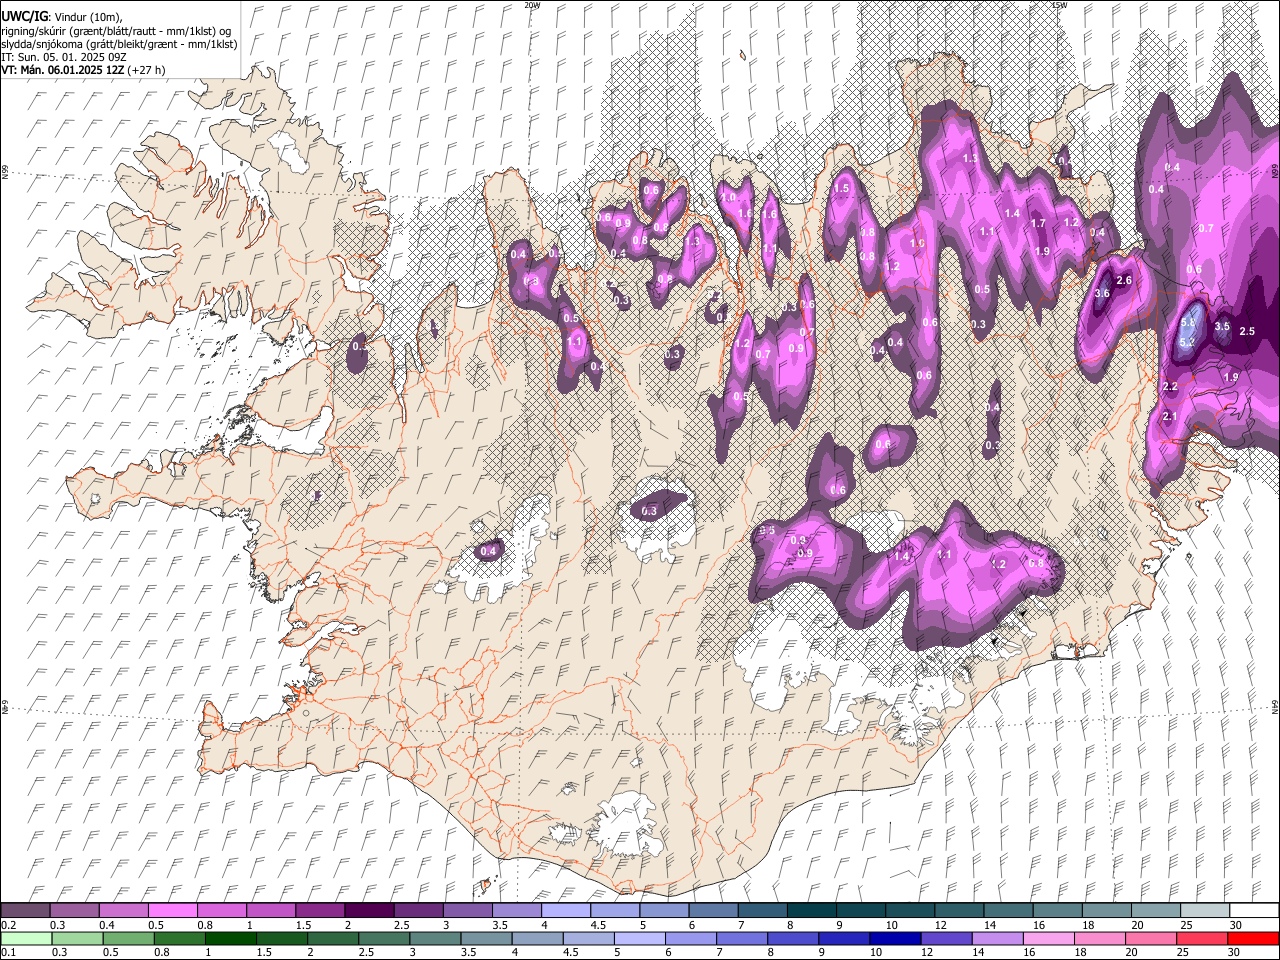Click the "5.2" value on the map
The height and width of the screenshot is (960, 1280).
[x=1187, y=342]
